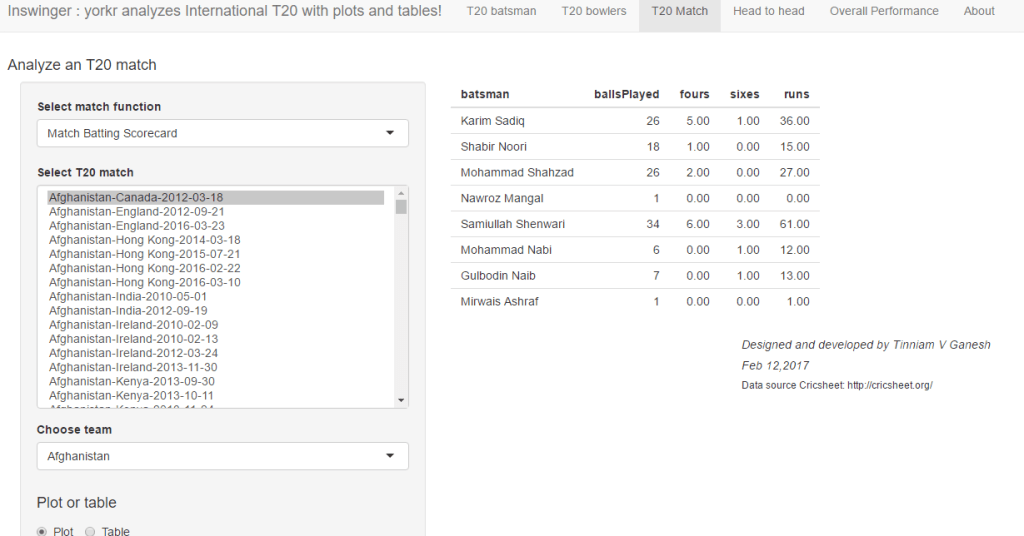Click the match list scroll up arrow
Screen dimensions: 1024x536
tap(401, 193)
